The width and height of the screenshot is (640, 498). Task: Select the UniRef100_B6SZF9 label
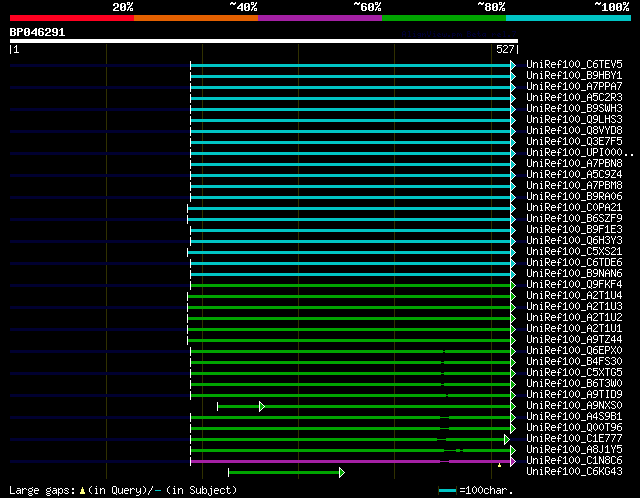click(x=574, y=218)
